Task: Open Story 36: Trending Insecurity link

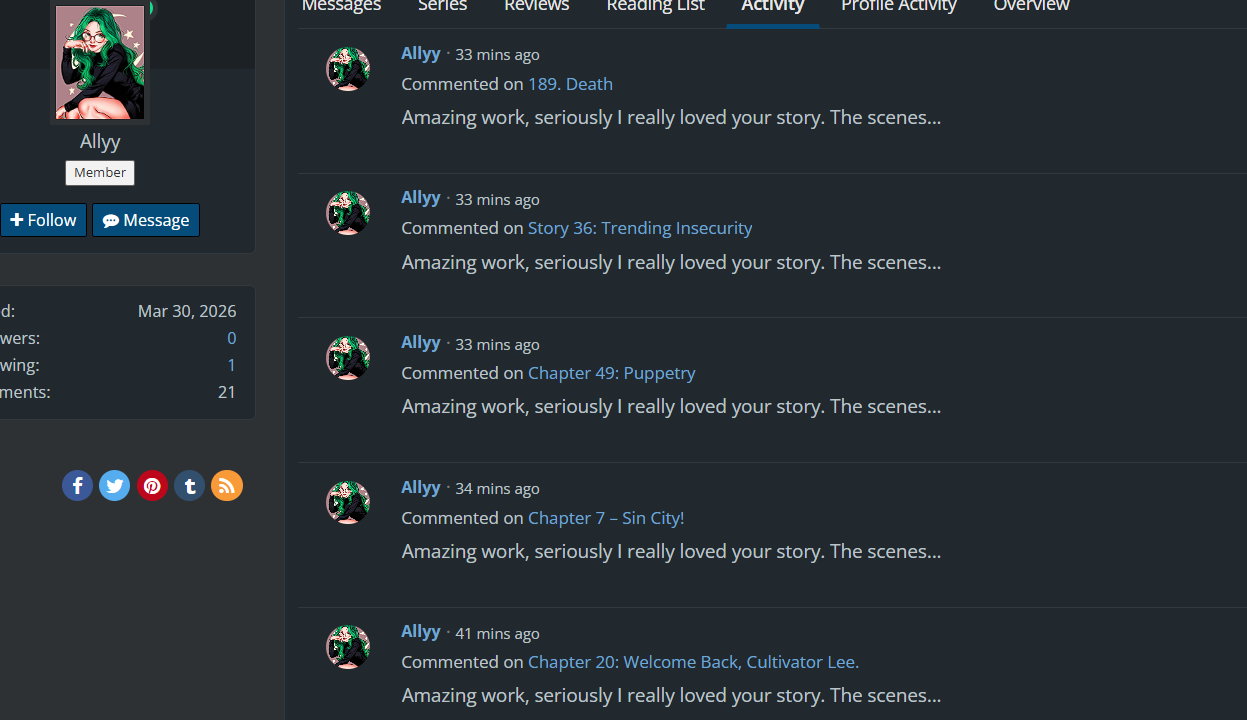Action: click(640, 228)
